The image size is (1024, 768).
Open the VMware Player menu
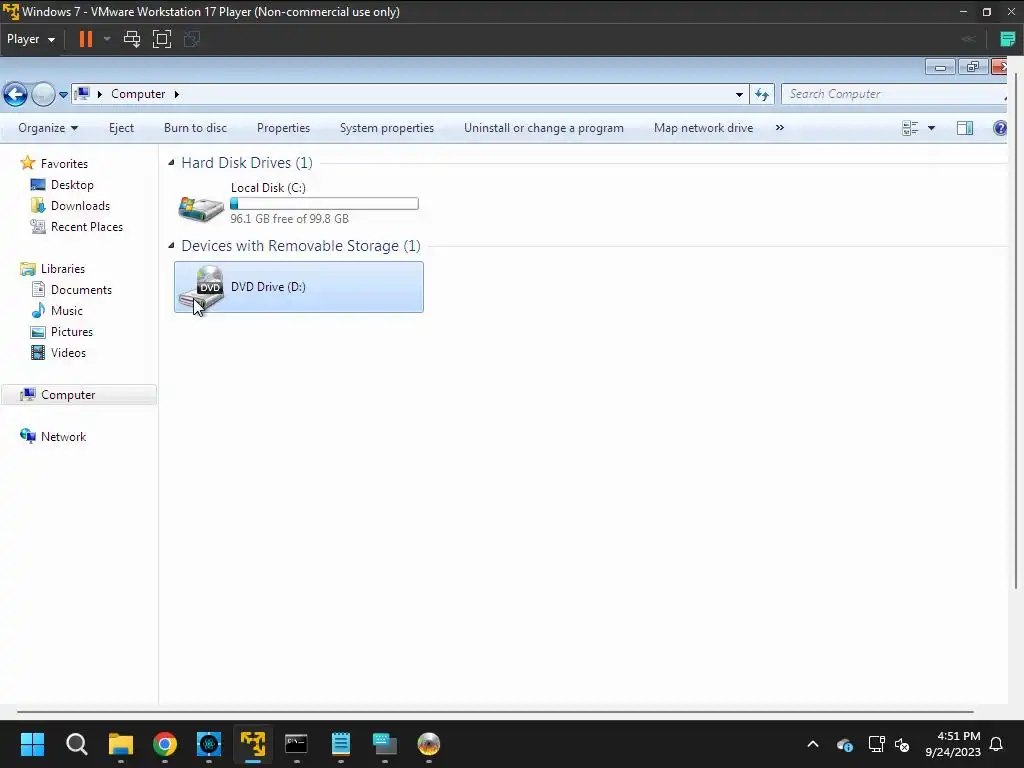(31, 39)
